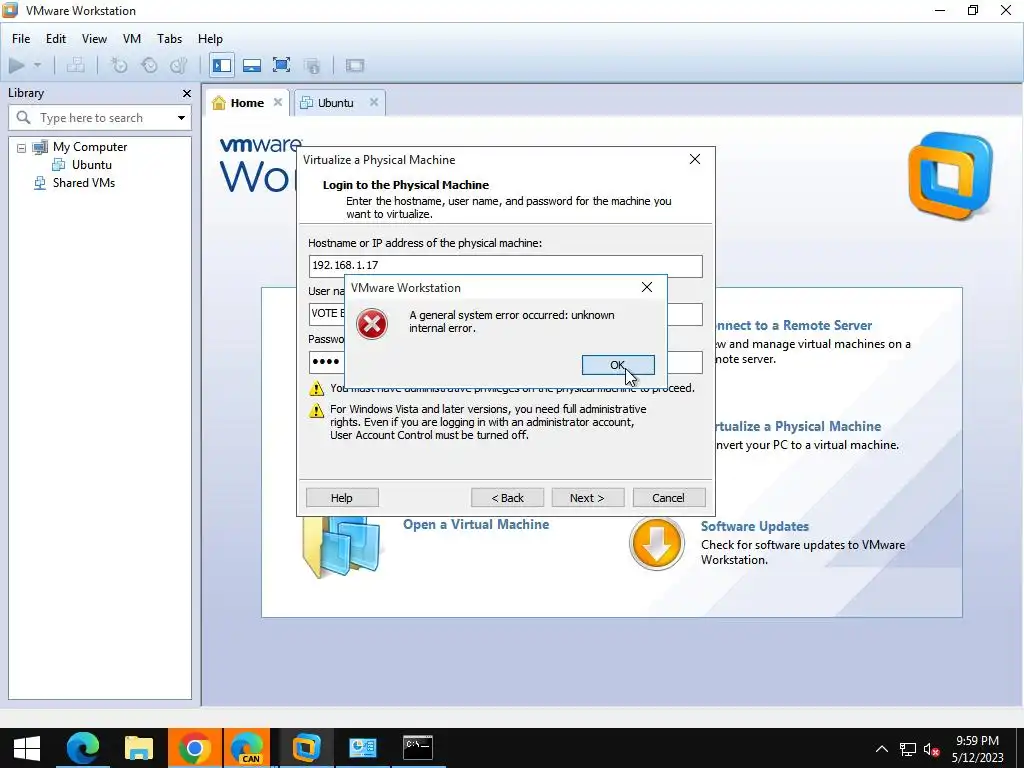This screenshot has width=1024, height=768.
Task: Click the red error icon
Action: [372, 324]
